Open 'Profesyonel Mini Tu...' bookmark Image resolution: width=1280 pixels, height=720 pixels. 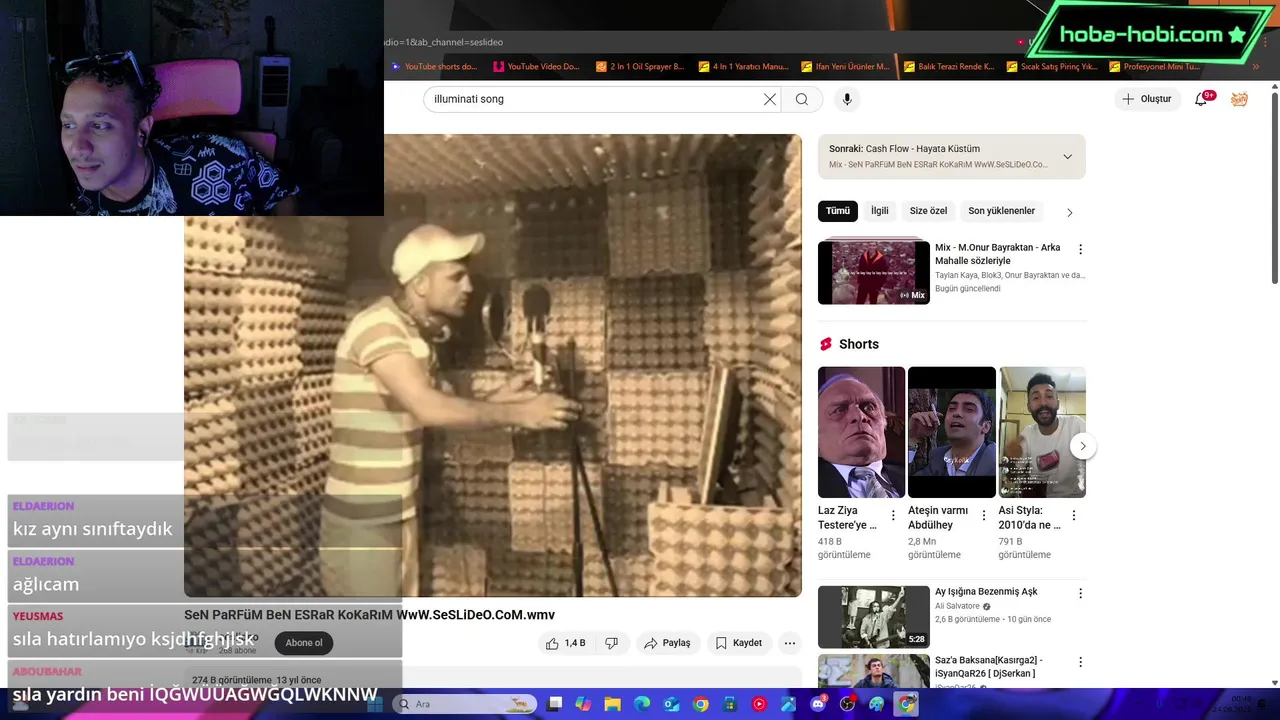tap(1154, 67)
